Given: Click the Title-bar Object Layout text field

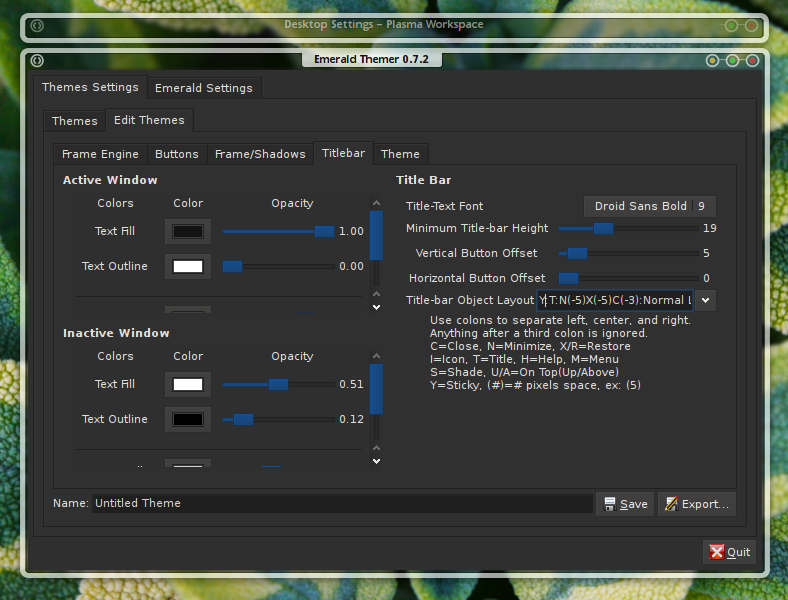Looking at the screenshot, I should point(615,301).
